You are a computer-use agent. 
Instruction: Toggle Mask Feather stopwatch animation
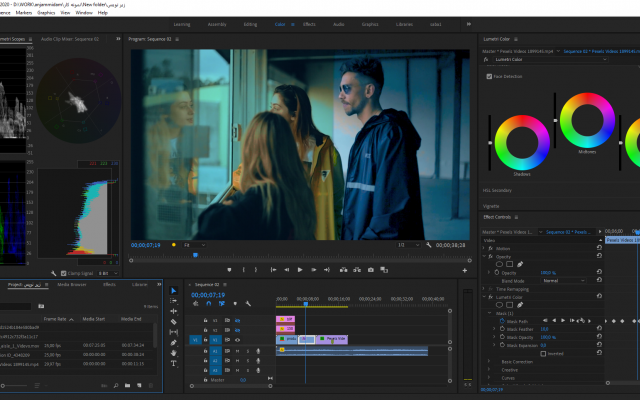pos(502,329)
